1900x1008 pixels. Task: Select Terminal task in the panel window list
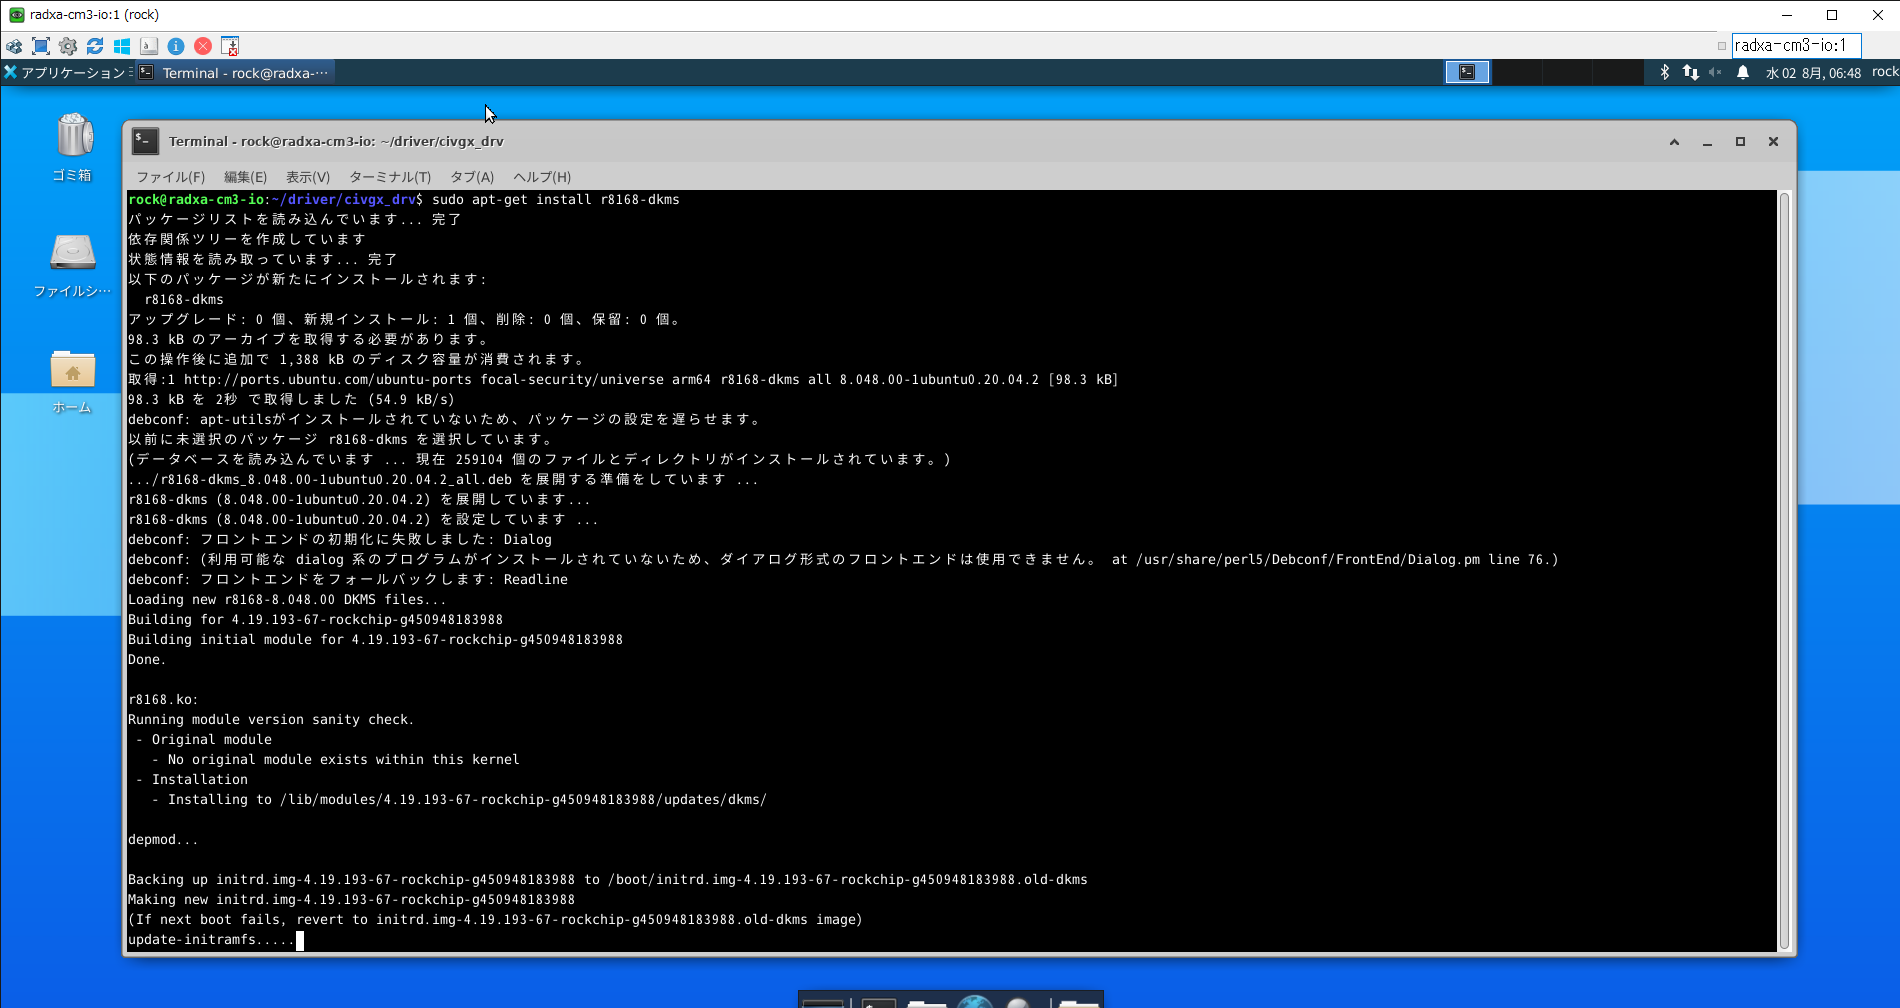point(235,73)
